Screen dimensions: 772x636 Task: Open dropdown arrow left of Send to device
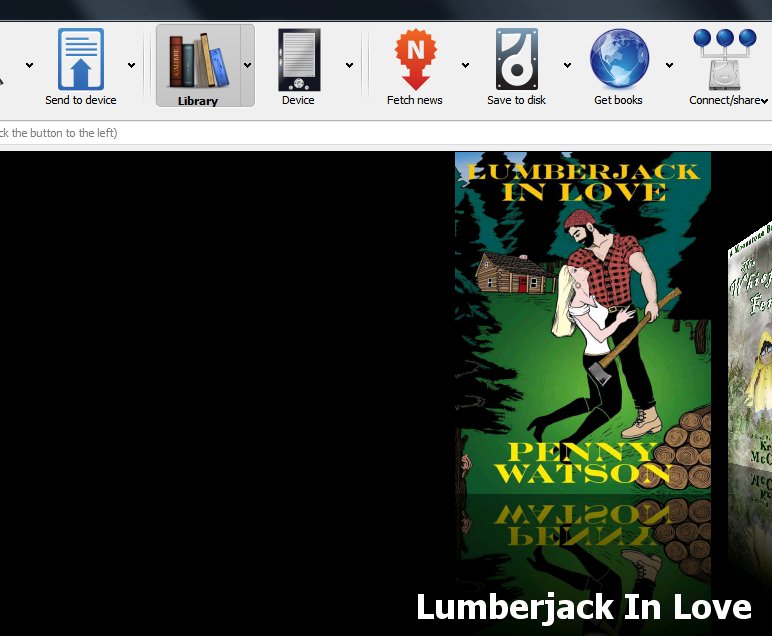[x=30, y=65]
